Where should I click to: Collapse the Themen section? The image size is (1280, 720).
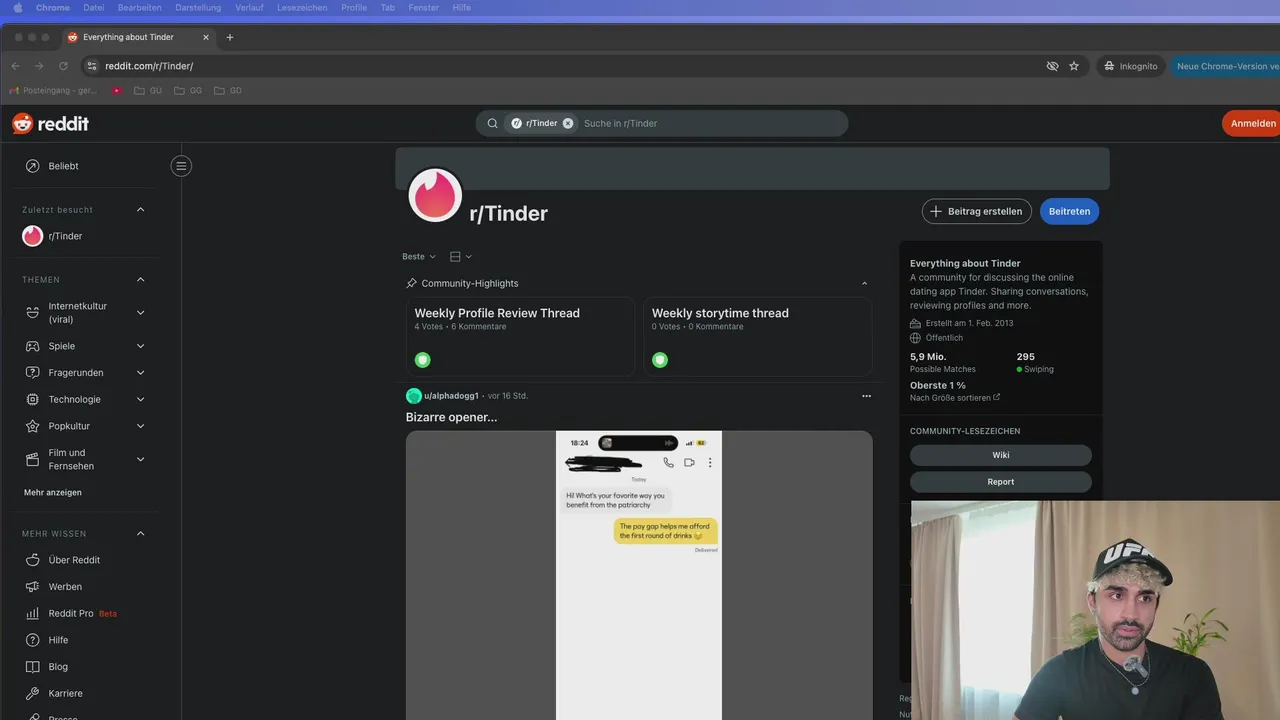coord(140,280)
